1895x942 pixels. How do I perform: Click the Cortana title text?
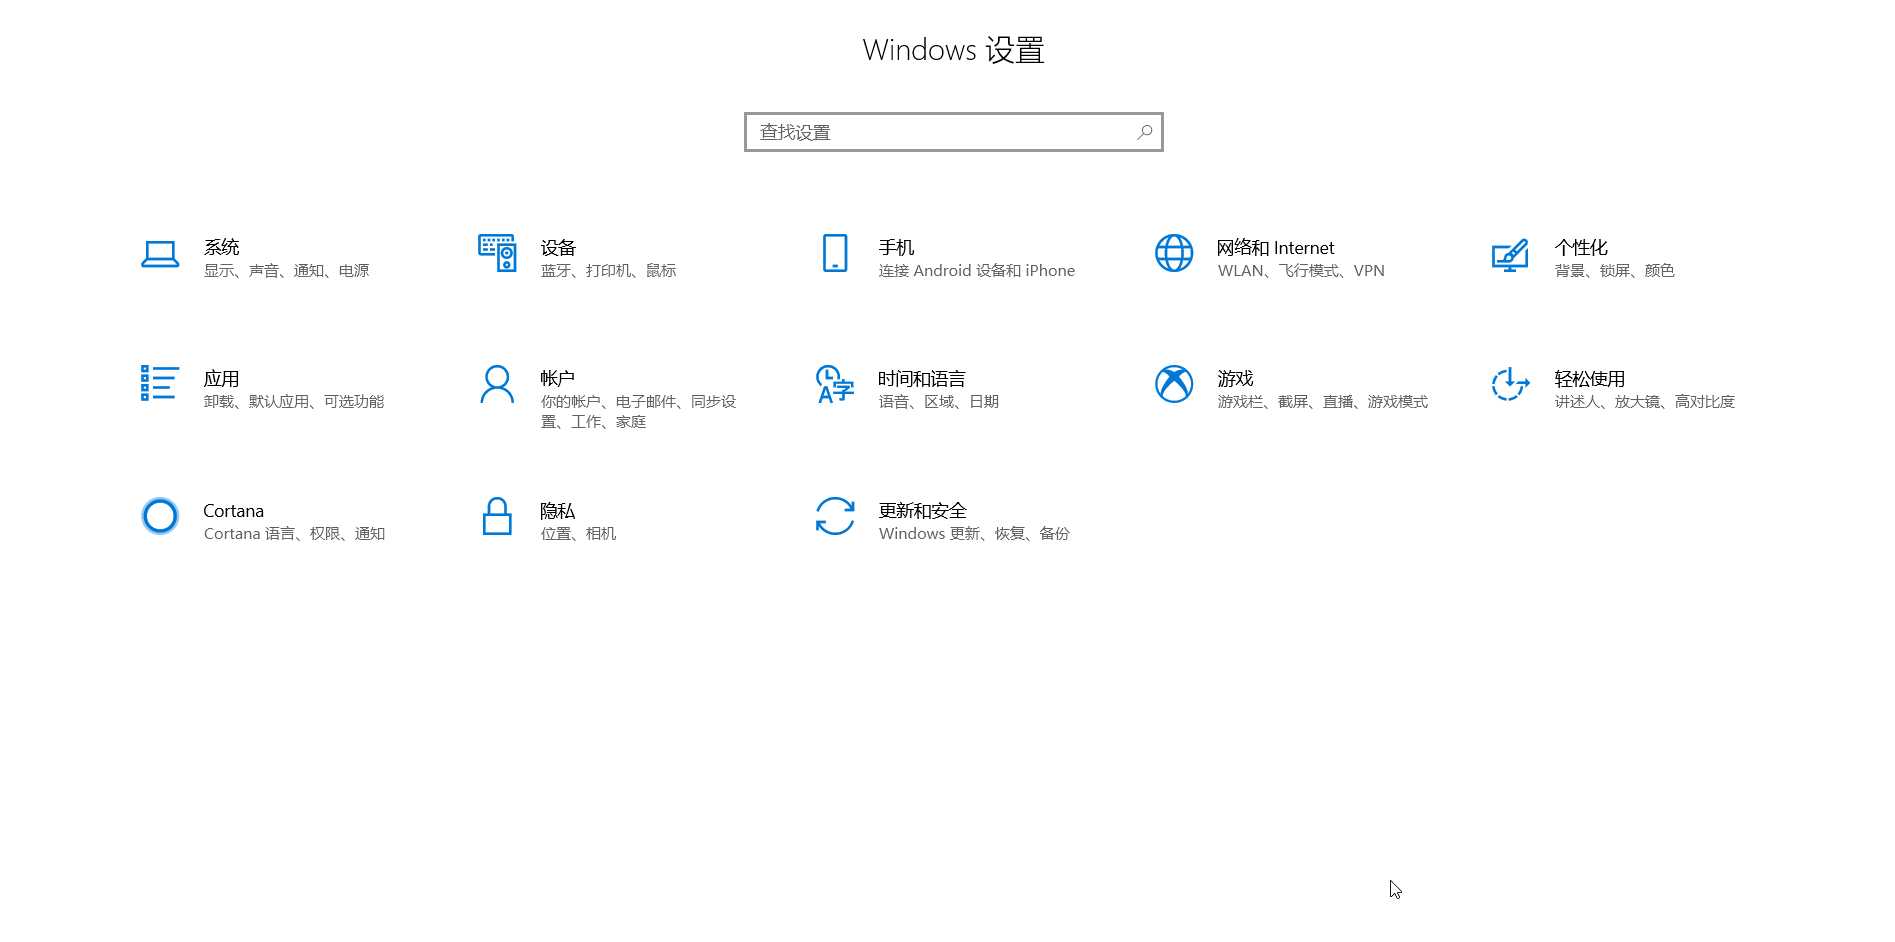233,510
